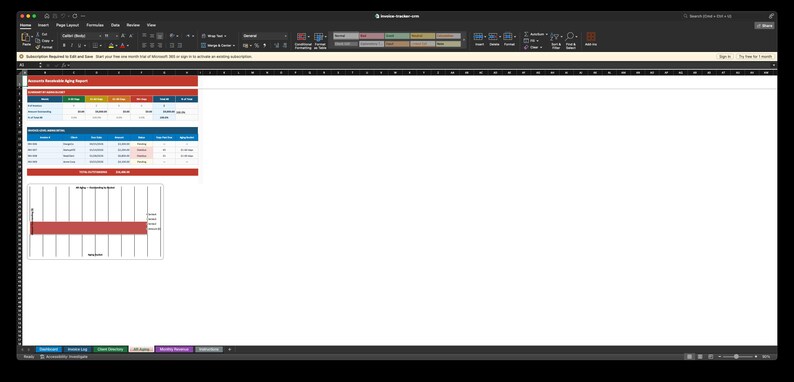Expand the font color dropdown arrow

pos(128,46)
